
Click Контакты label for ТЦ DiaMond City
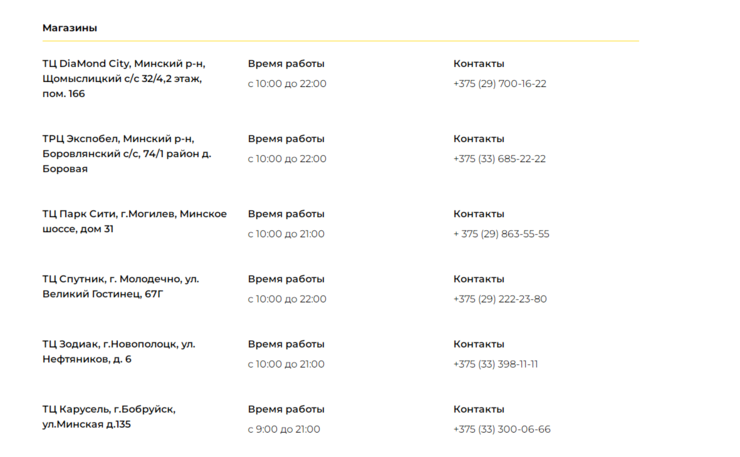point(478,64)
